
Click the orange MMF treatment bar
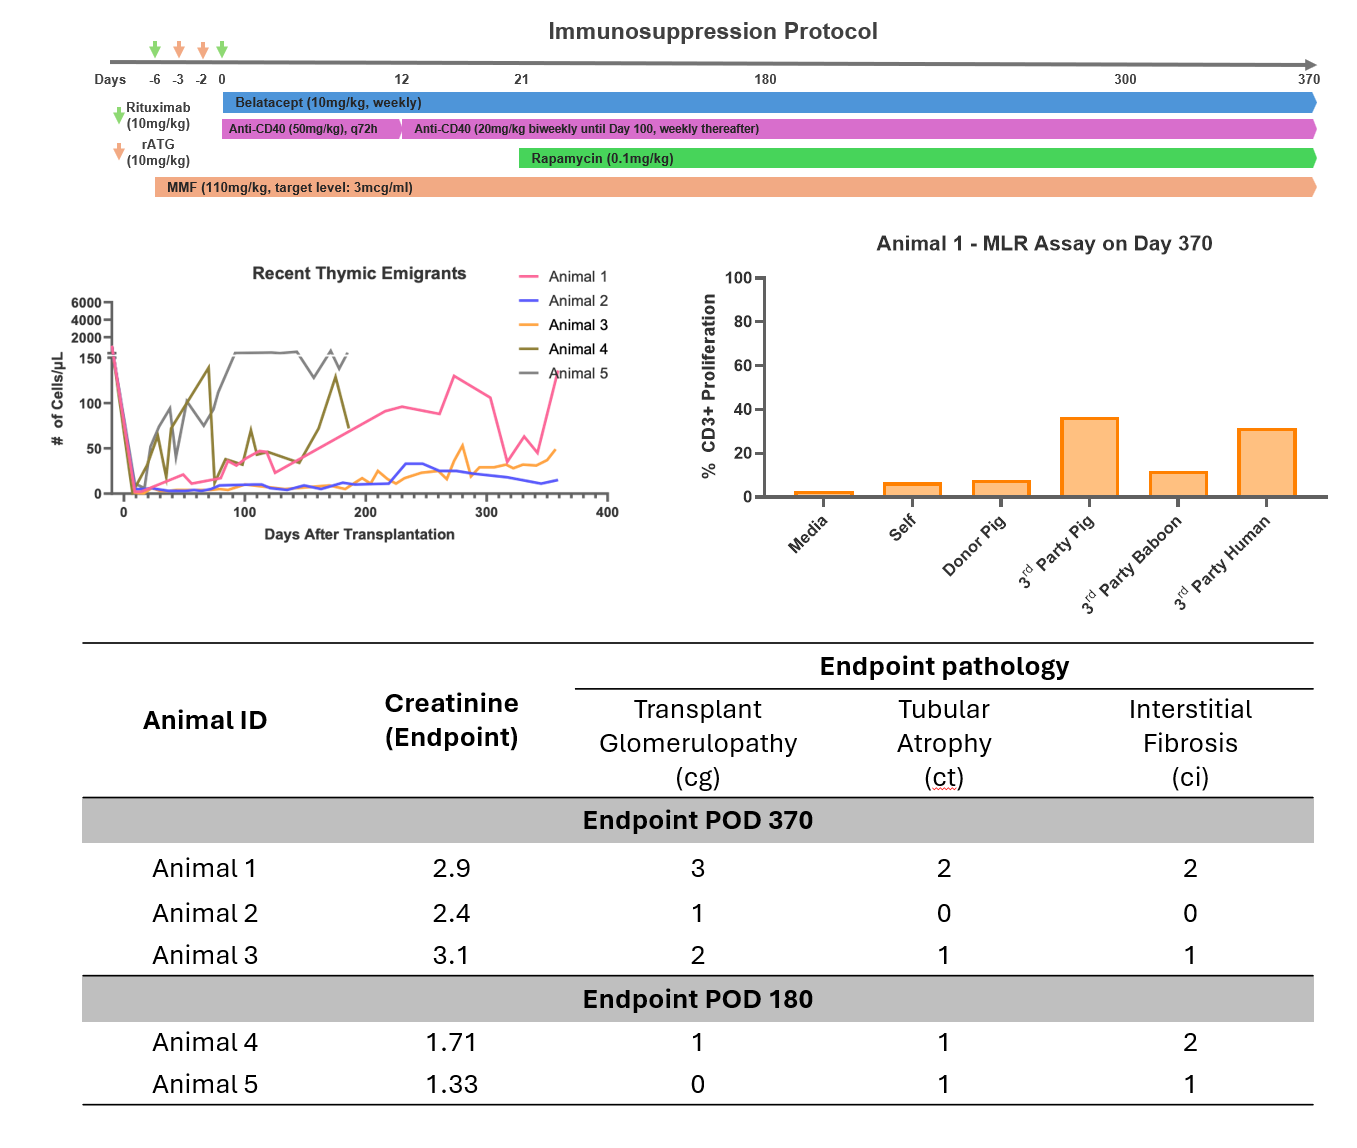click(x=735, y=187)
